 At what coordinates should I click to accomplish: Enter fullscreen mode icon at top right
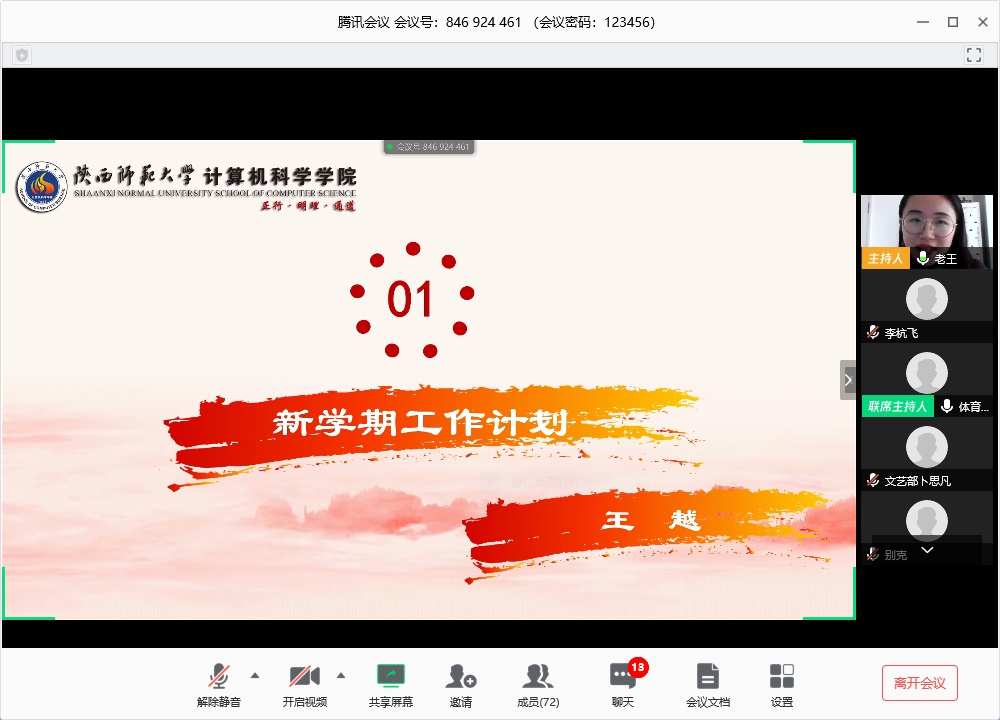click(x=974, y=55)
